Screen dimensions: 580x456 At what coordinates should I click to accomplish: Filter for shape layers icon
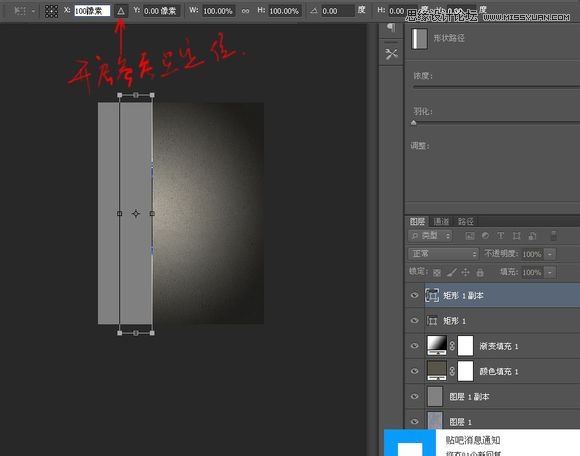(x=517, y=236)
